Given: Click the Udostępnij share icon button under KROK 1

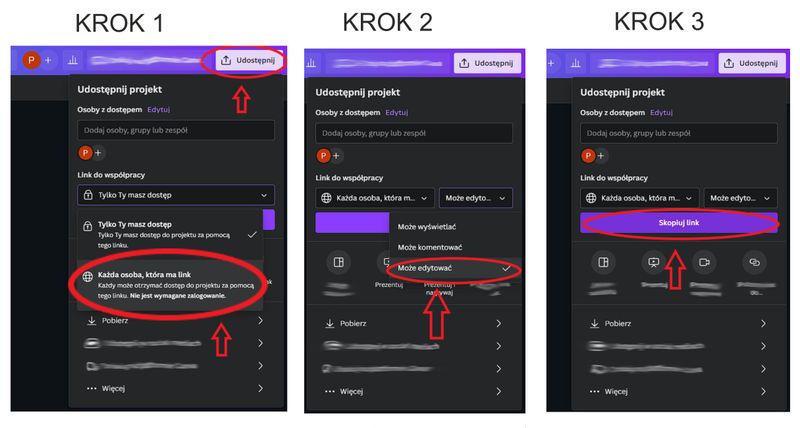Looking at the screenshot, I should (x=247, y=60).
